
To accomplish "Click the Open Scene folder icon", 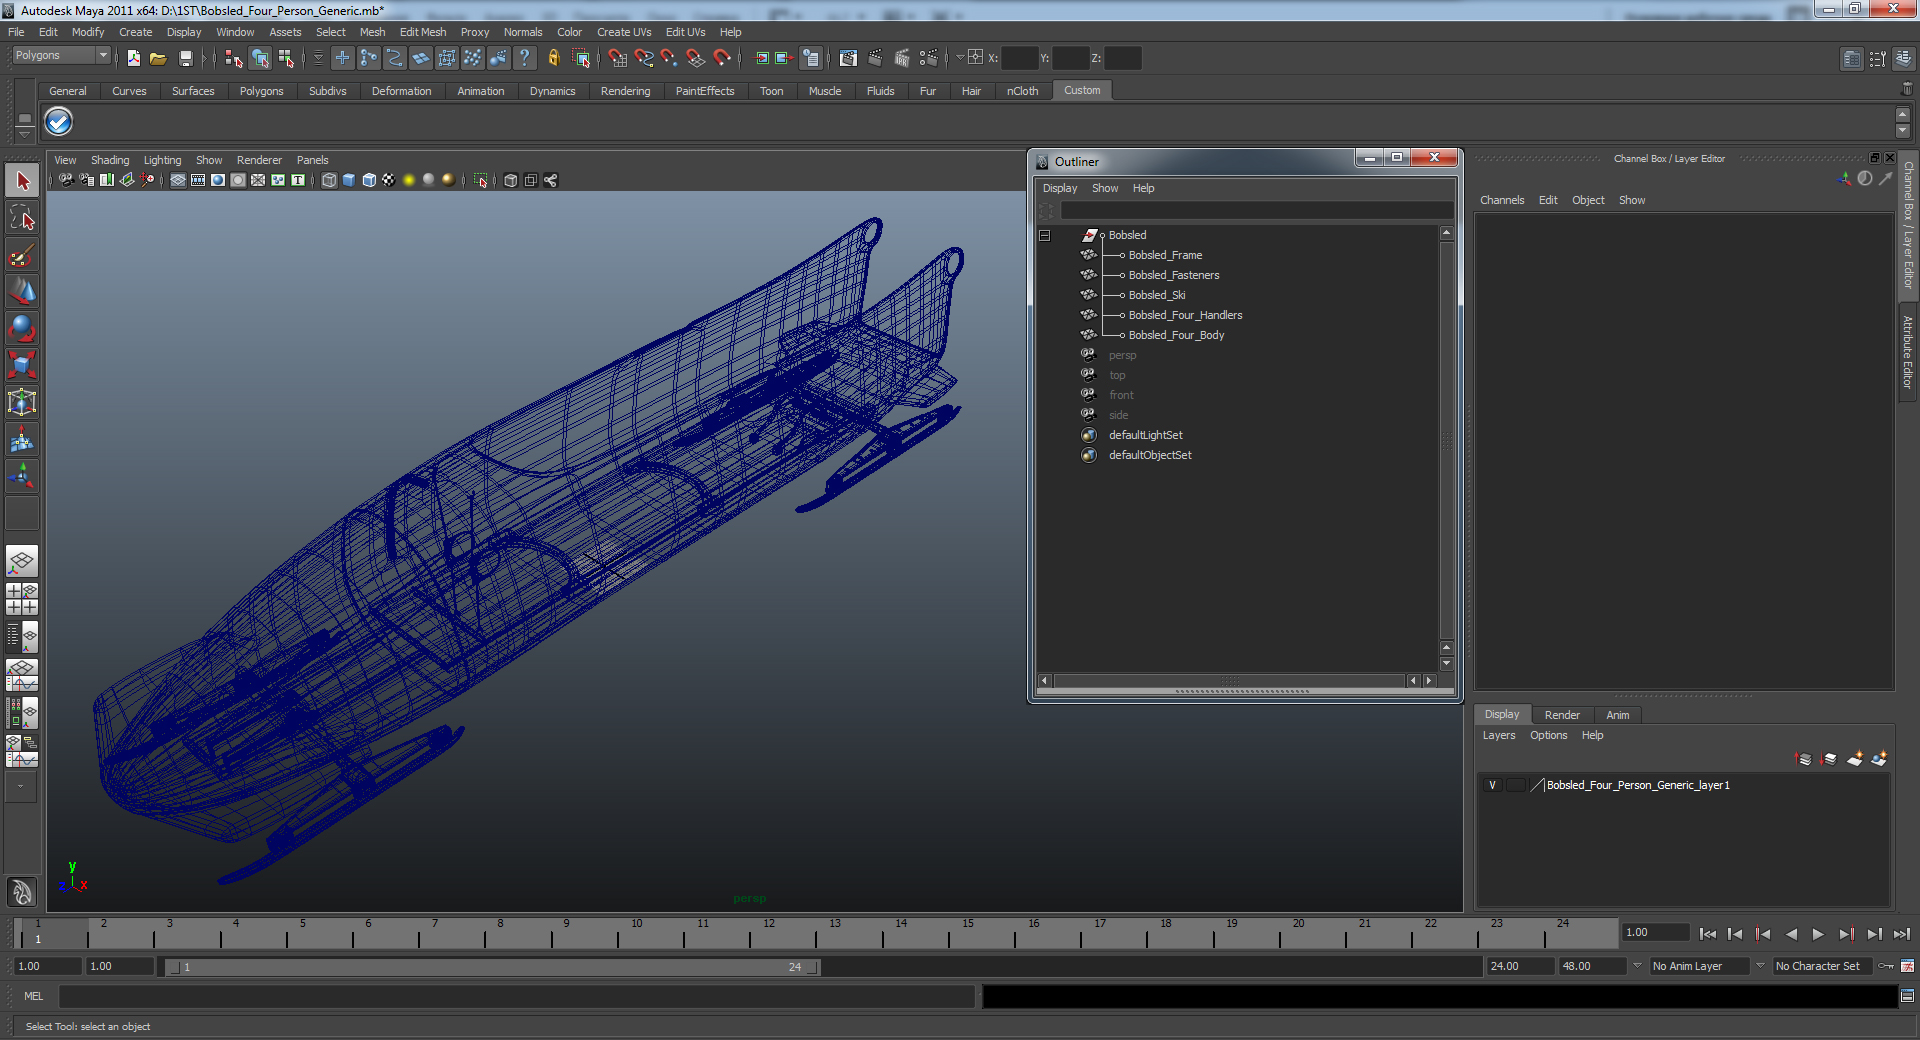I will [x=158, y=58].
